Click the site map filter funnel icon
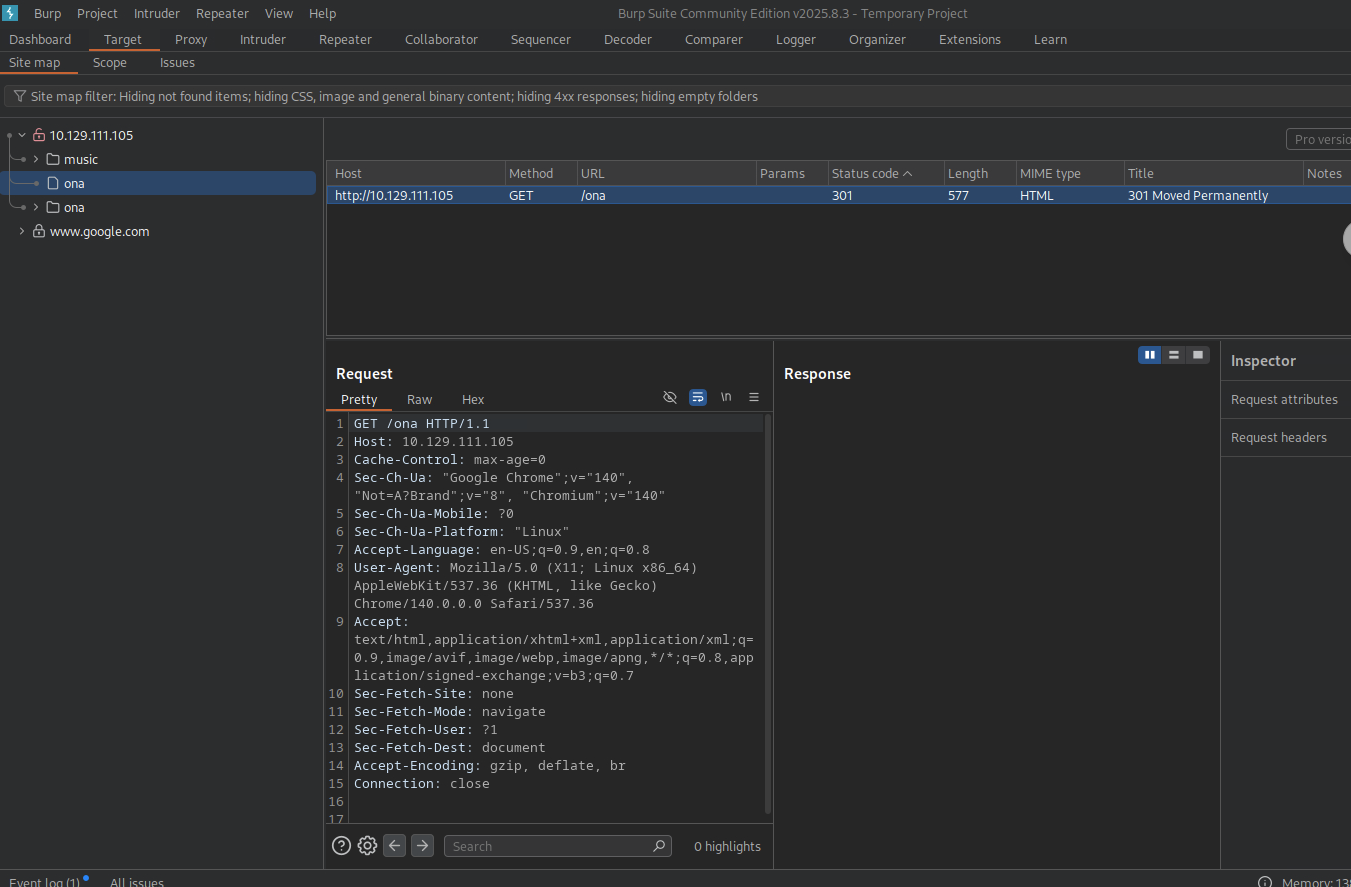This screenshot has height=887, width=1351. click(x=19, y=97)
